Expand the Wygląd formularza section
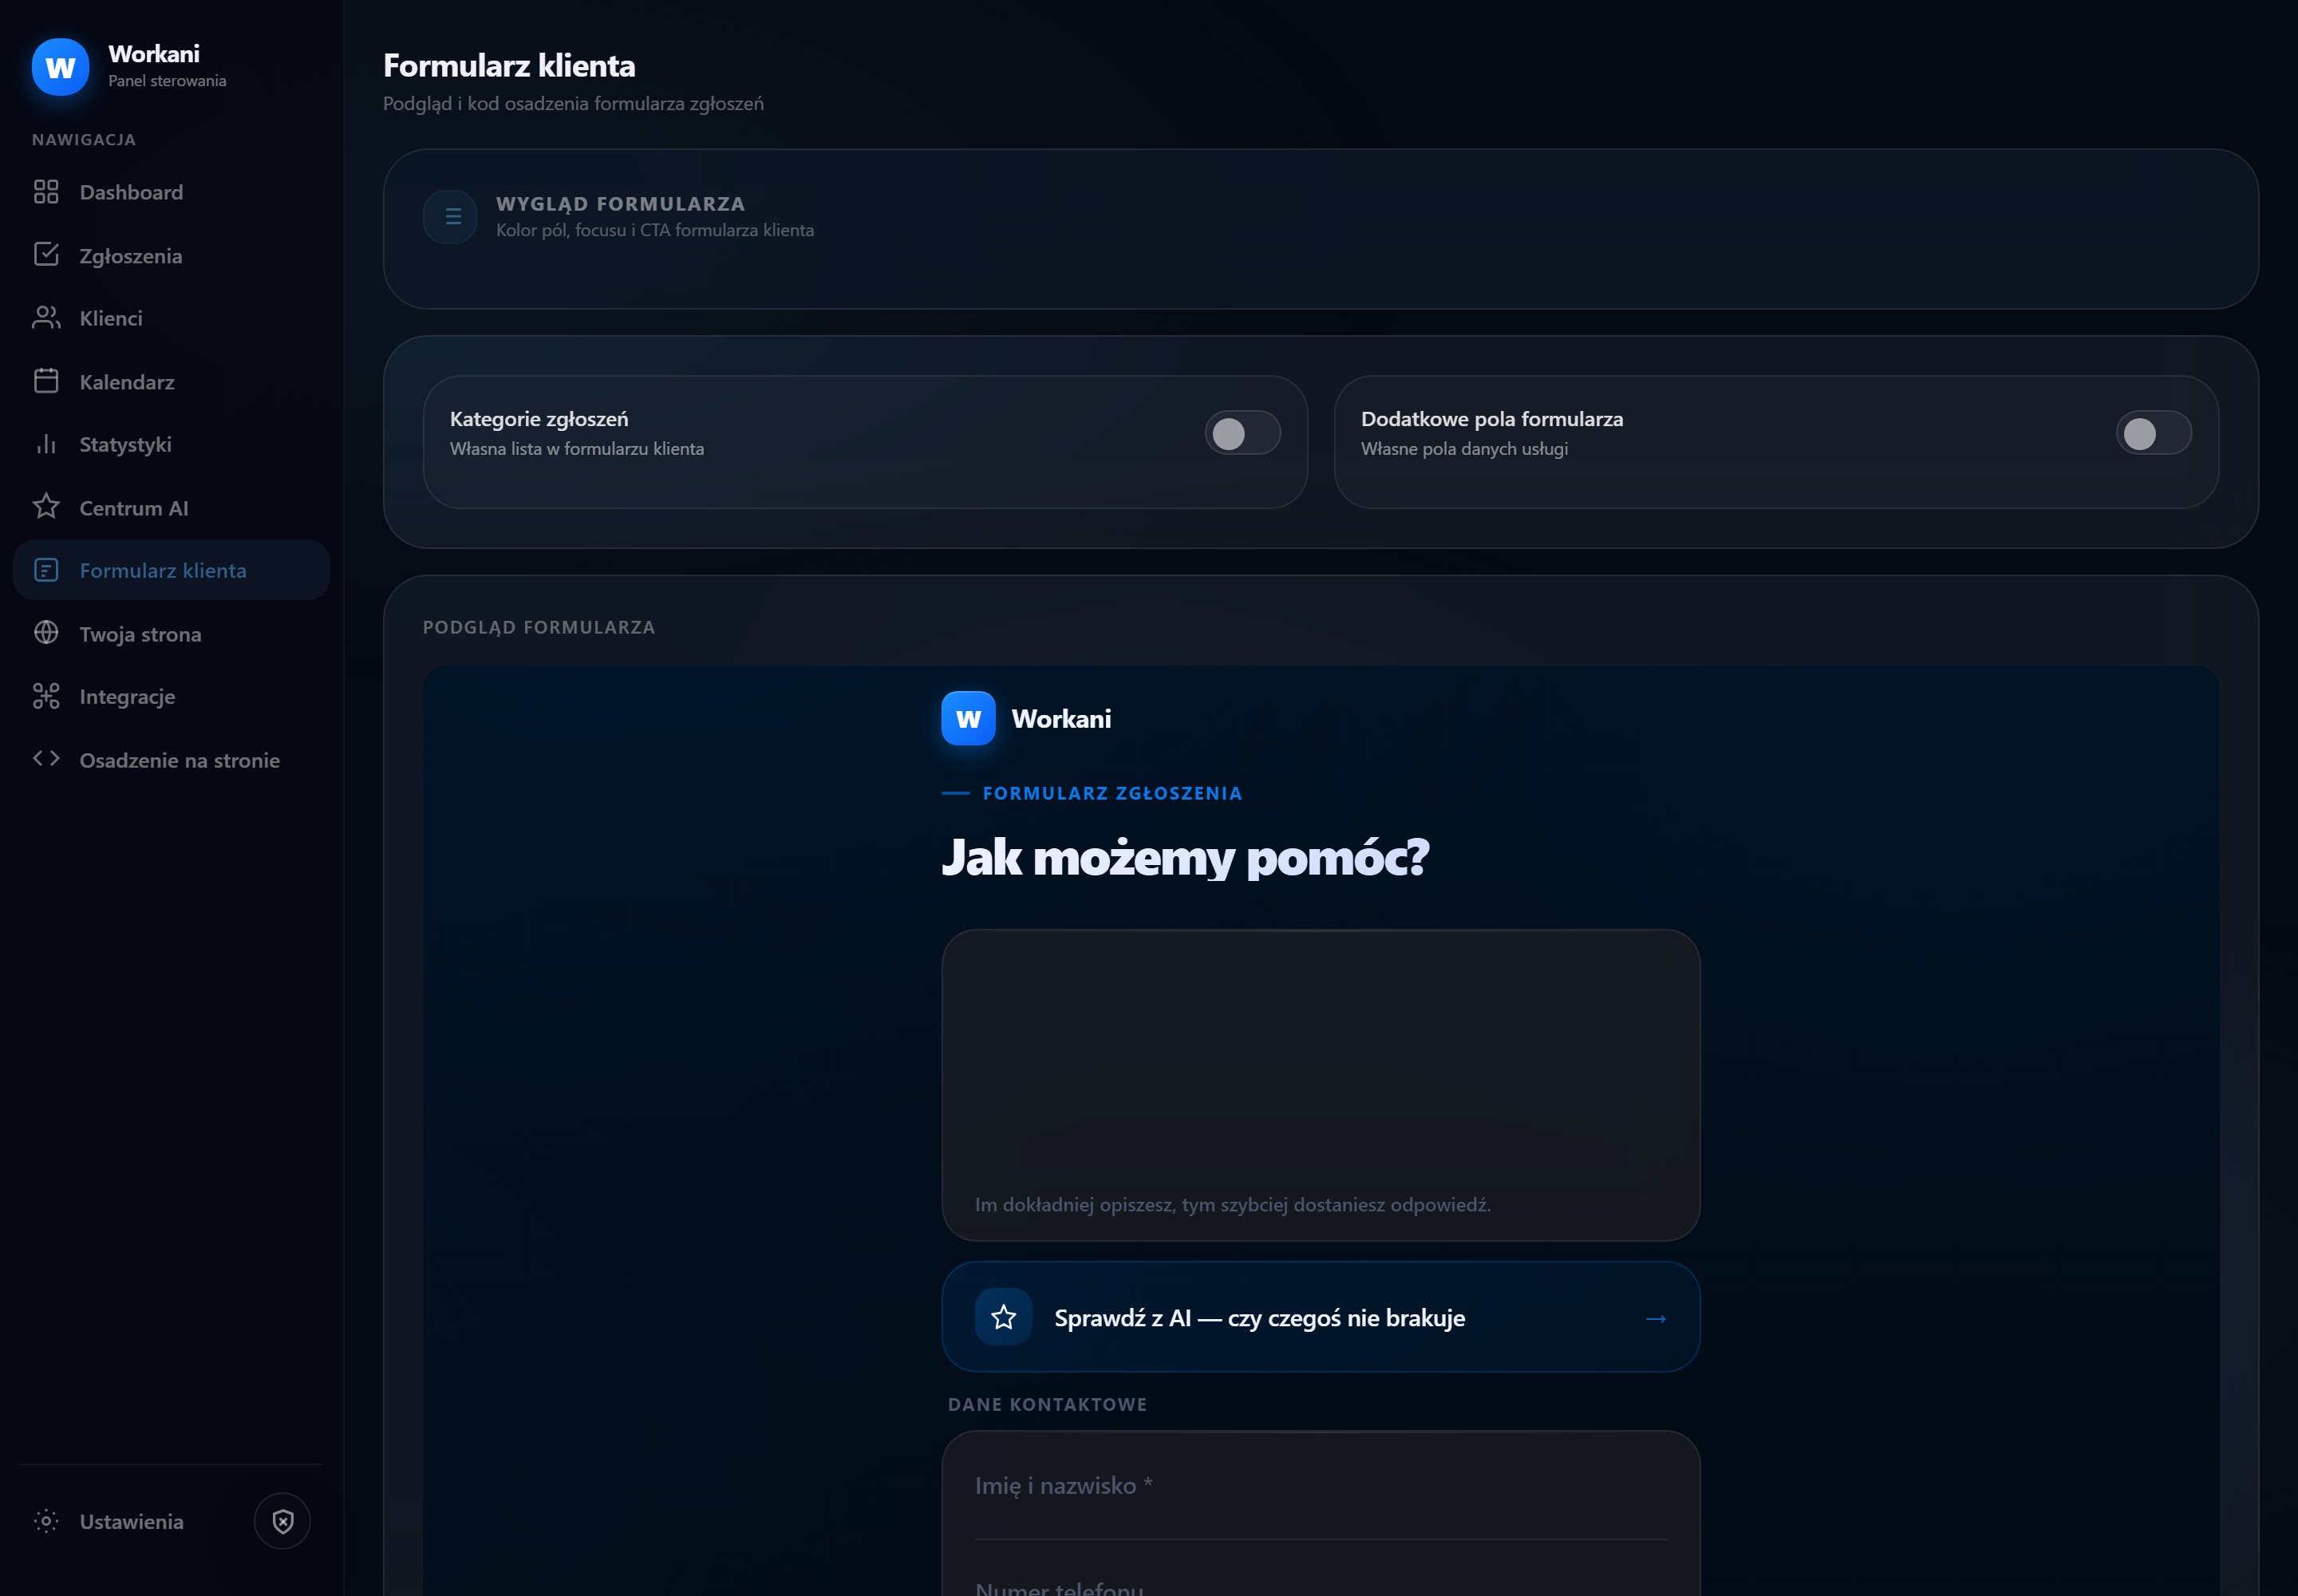 point(1320,229)
